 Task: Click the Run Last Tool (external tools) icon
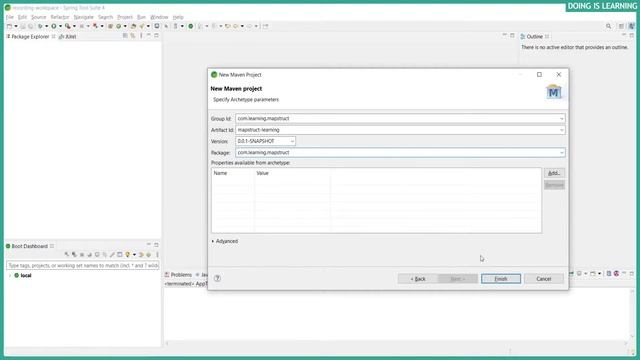coord(68,26)
